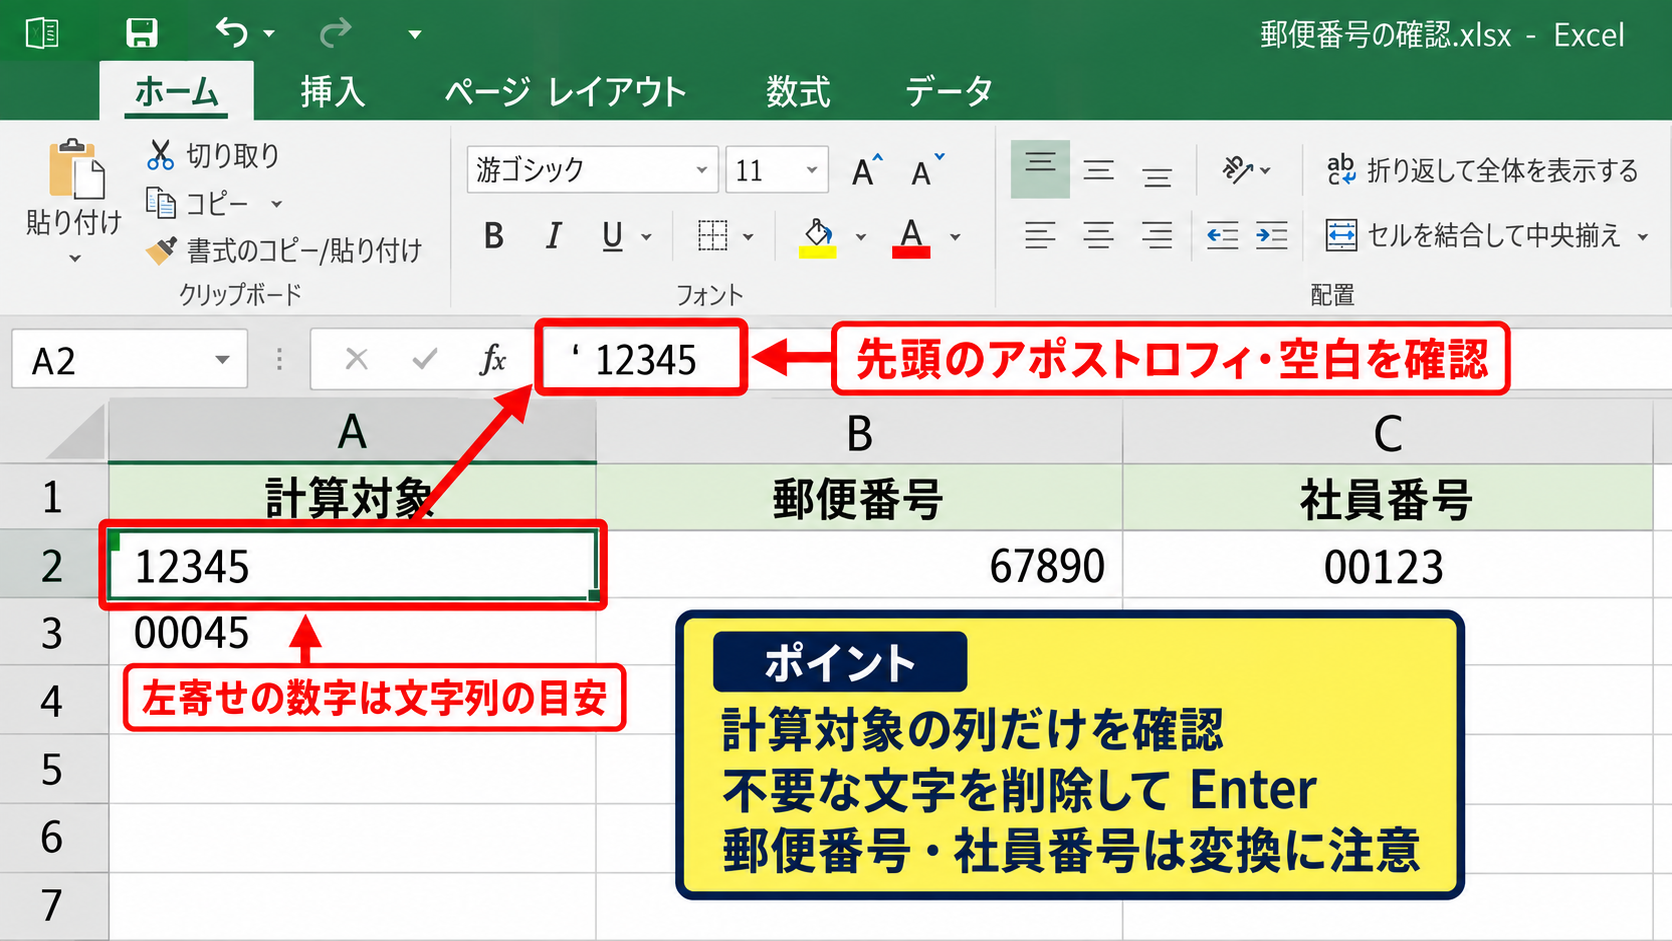
Task: Click the increase indent icon
Action: 1272,235
